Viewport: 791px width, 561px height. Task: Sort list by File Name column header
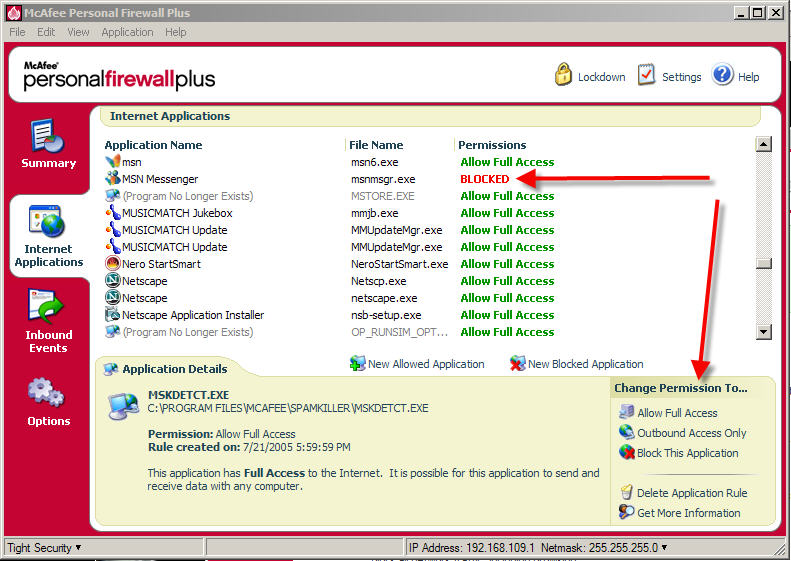click(376, 145)
